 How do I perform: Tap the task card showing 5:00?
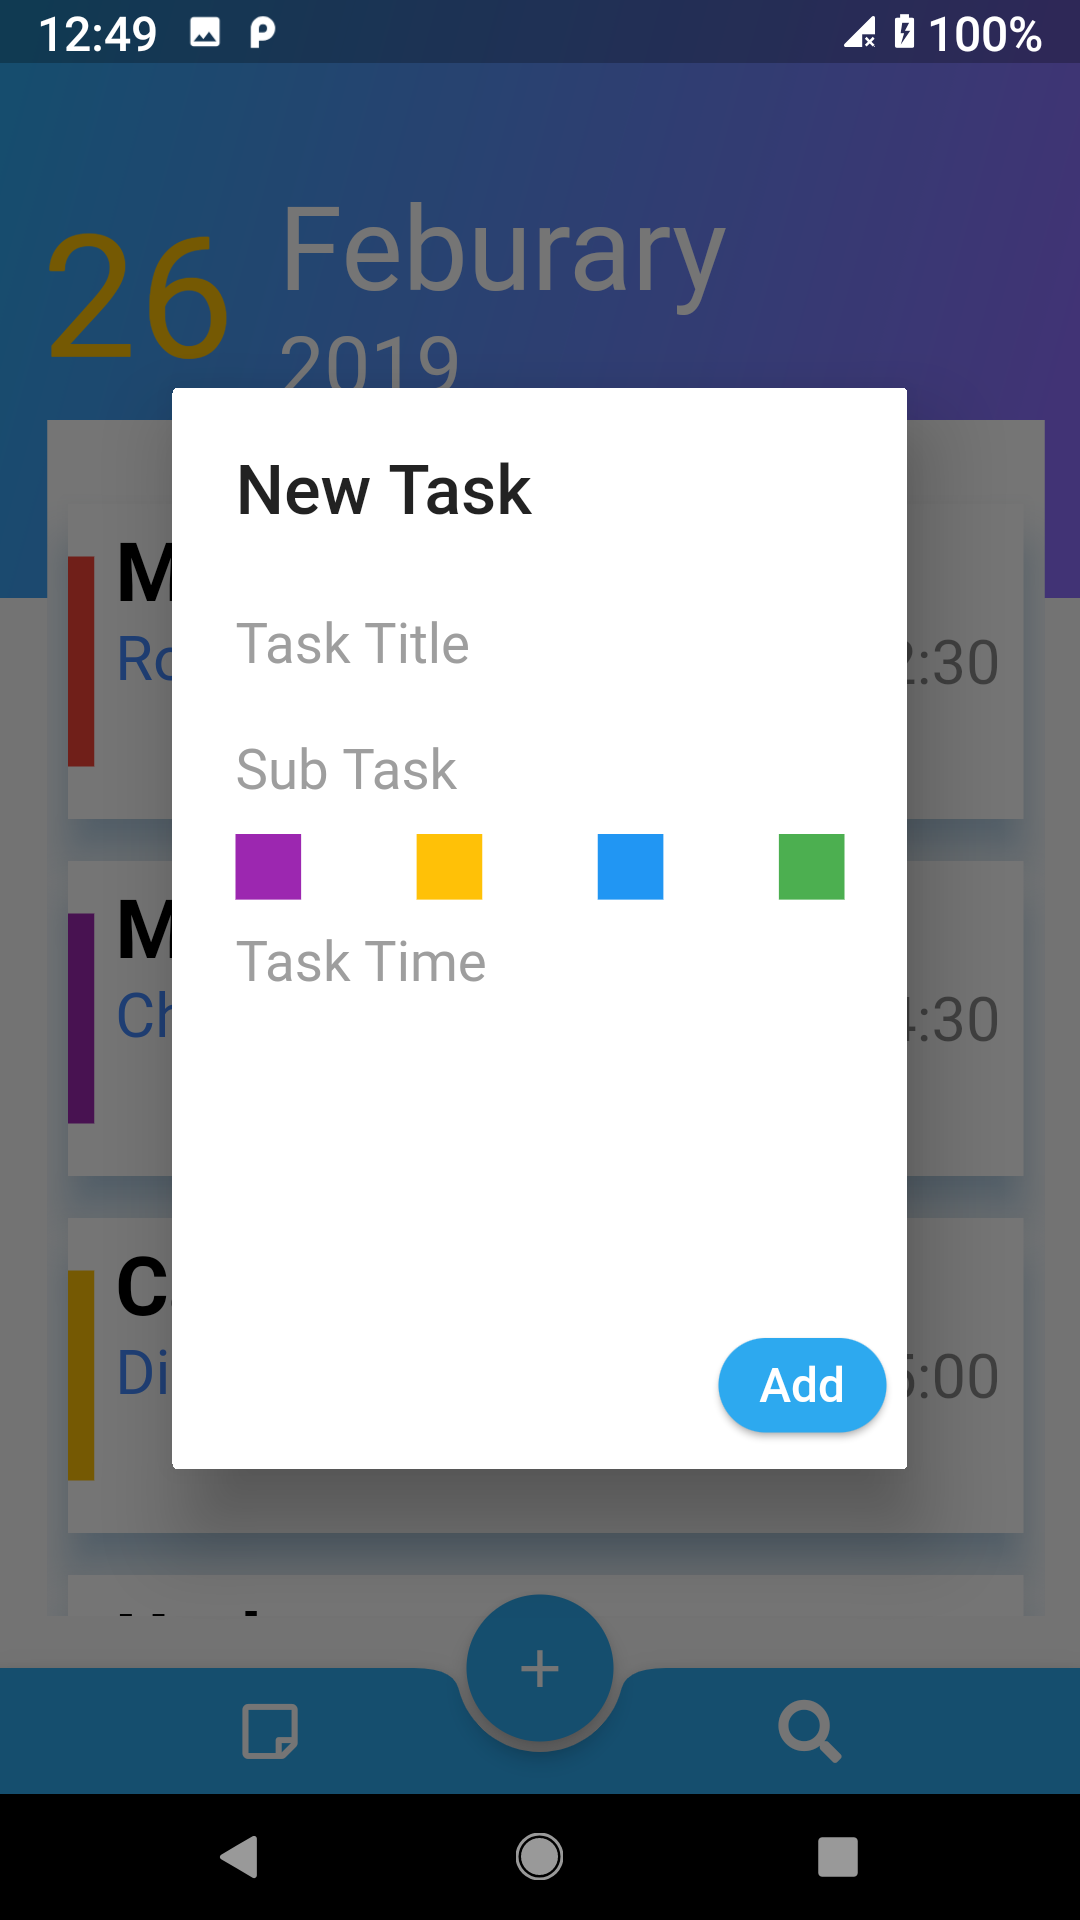[545, 1375]
